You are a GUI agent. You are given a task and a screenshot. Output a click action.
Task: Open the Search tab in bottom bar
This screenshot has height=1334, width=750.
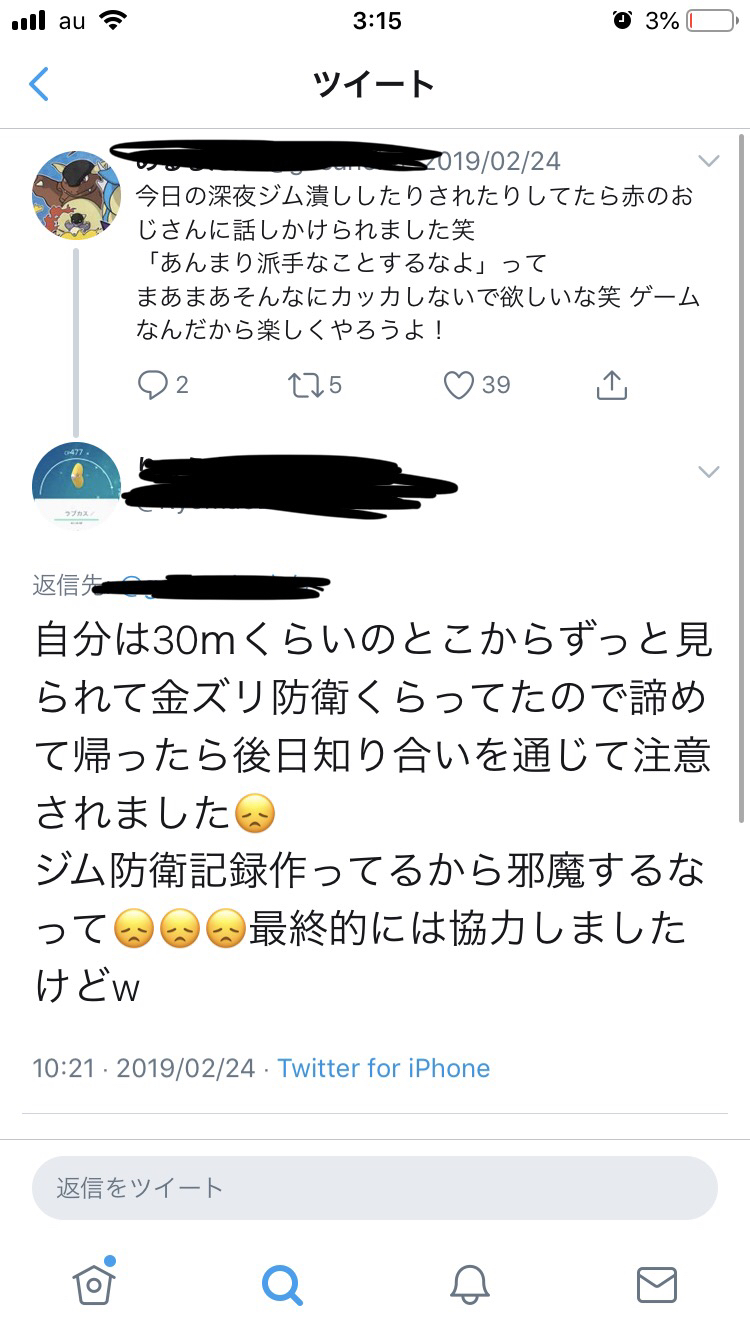click(281, 1284)
